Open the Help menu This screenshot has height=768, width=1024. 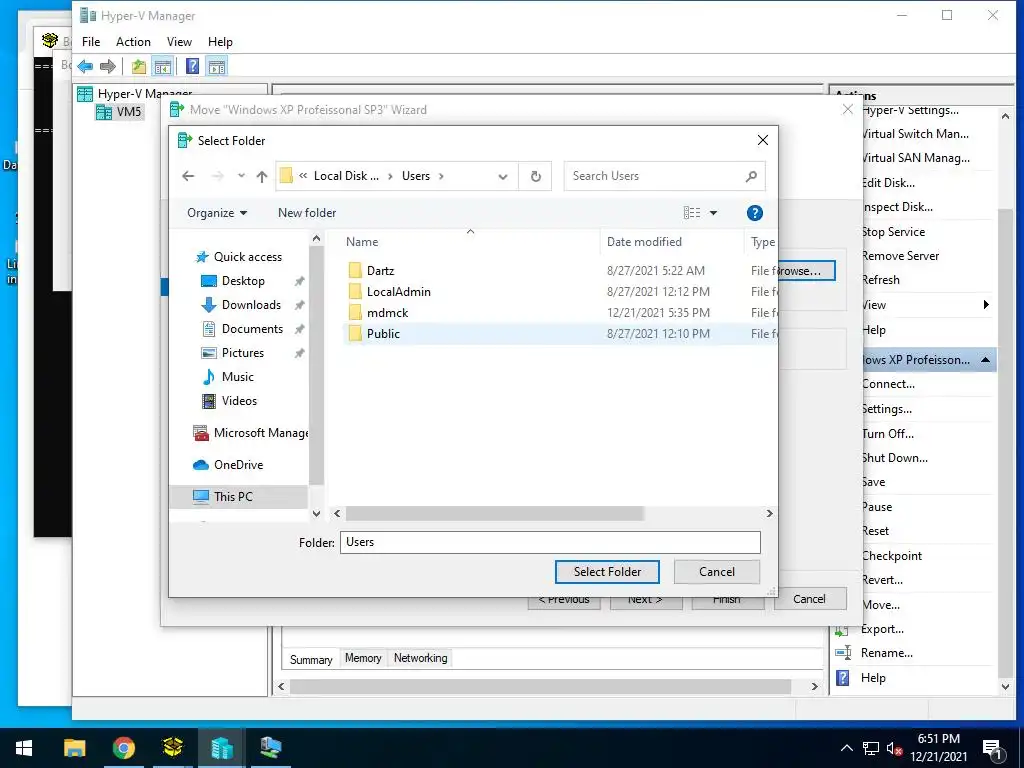[x=220, y=42]
